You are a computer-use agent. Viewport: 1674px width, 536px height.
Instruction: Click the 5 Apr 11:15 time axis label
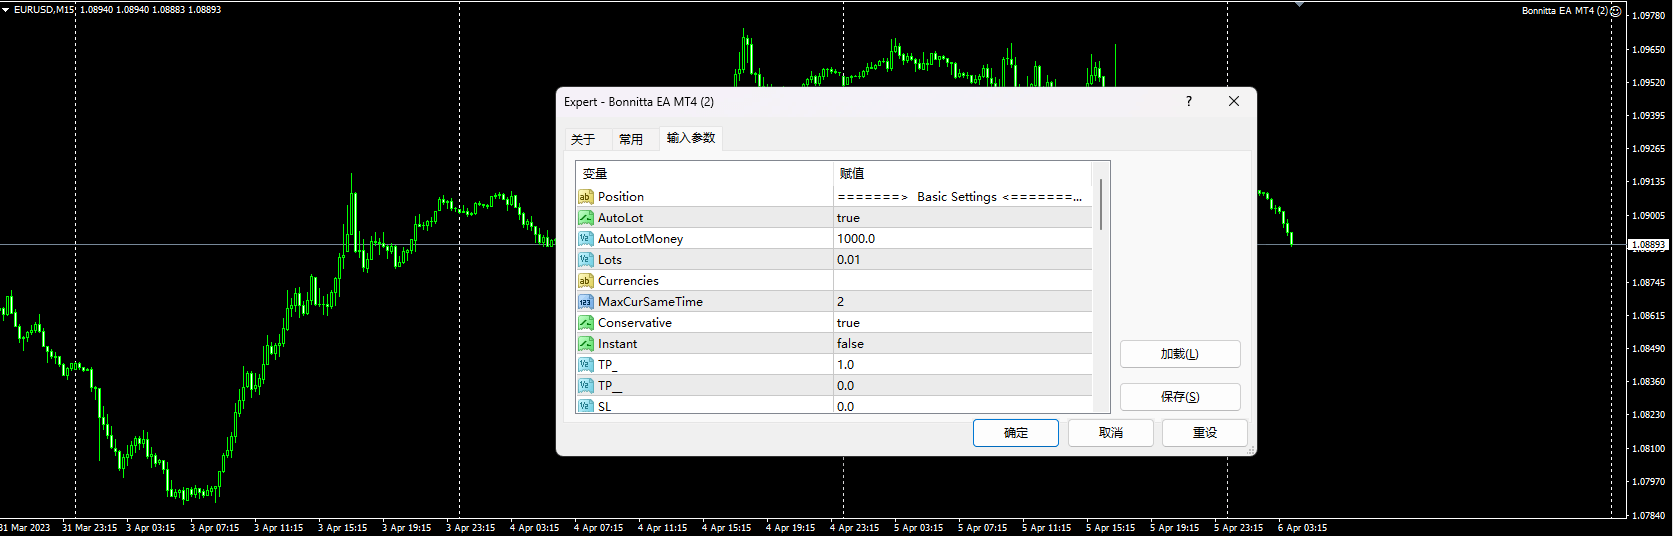(1046, 528)
